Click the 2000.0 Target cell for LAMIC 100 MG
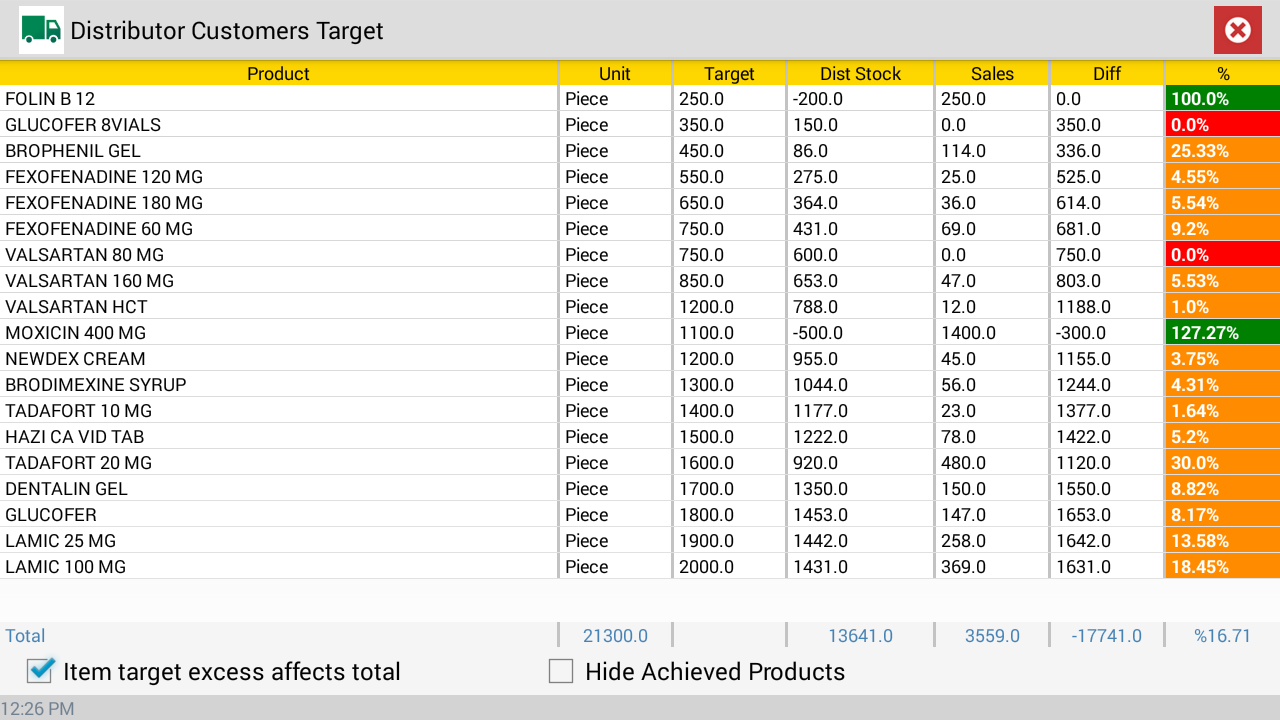Image resolution: width=1280 pixels, height=720 pixels. tap(729, 566)
